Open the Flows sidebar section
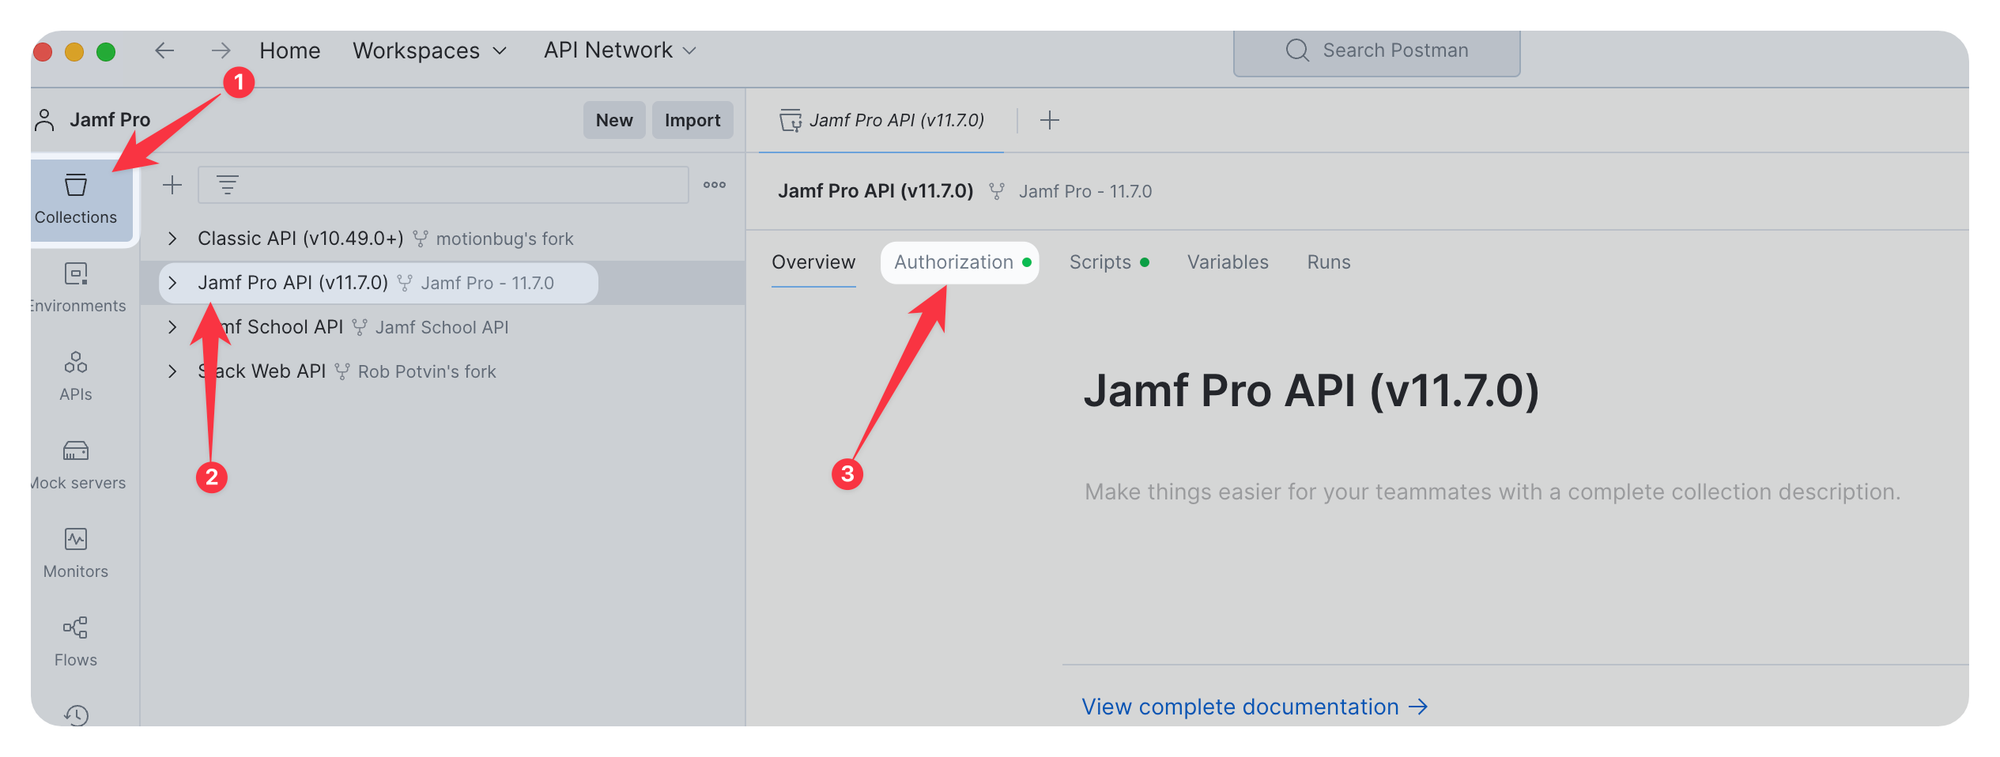The height and width of the screenshot is (757, 2000). [76, 642]
